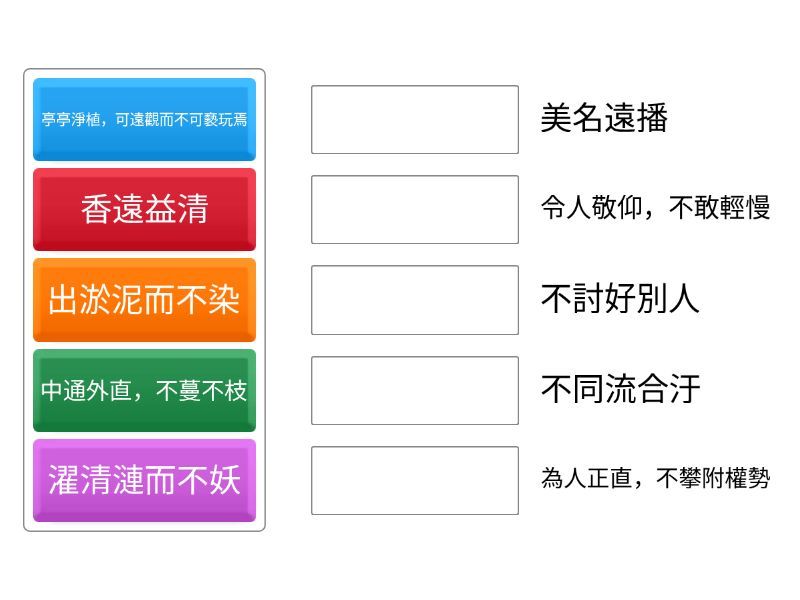
Task: Click the empty box next to 為人正直，不攀附權勢
Action: point(414,480)
